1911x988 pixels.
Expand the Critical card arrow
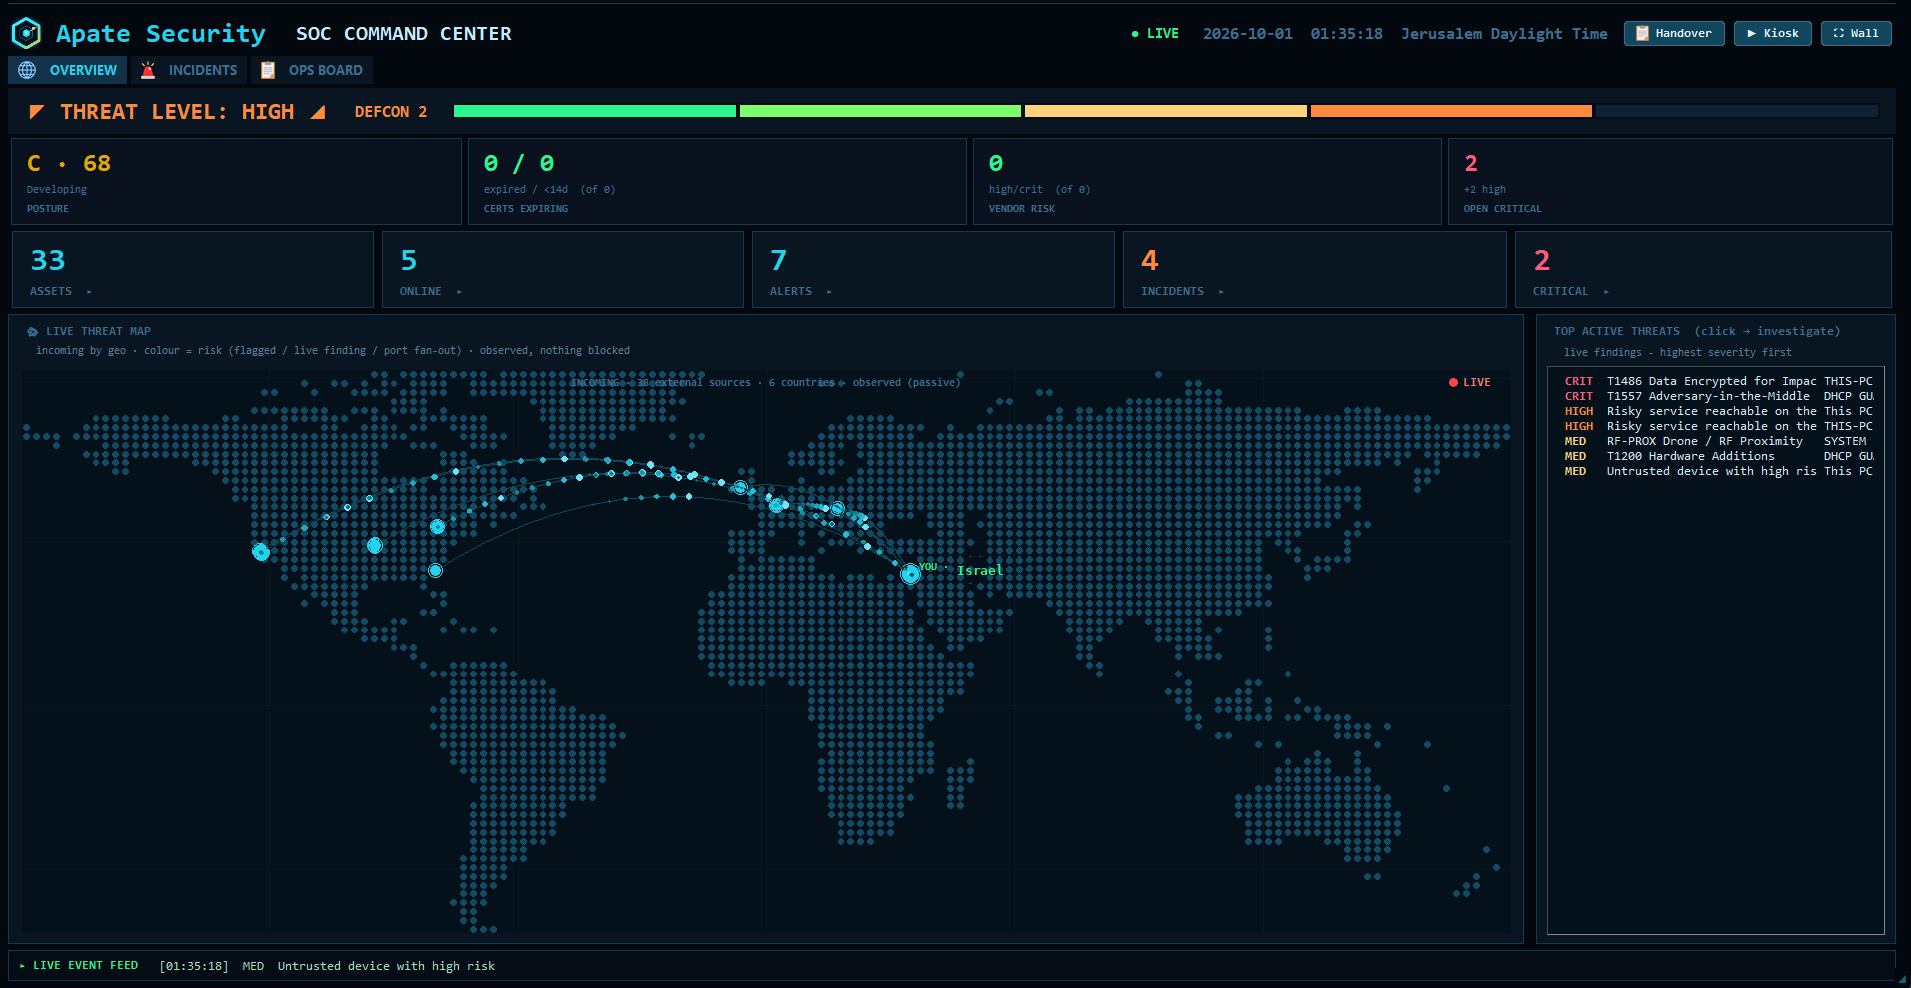tap(1606, 292)
